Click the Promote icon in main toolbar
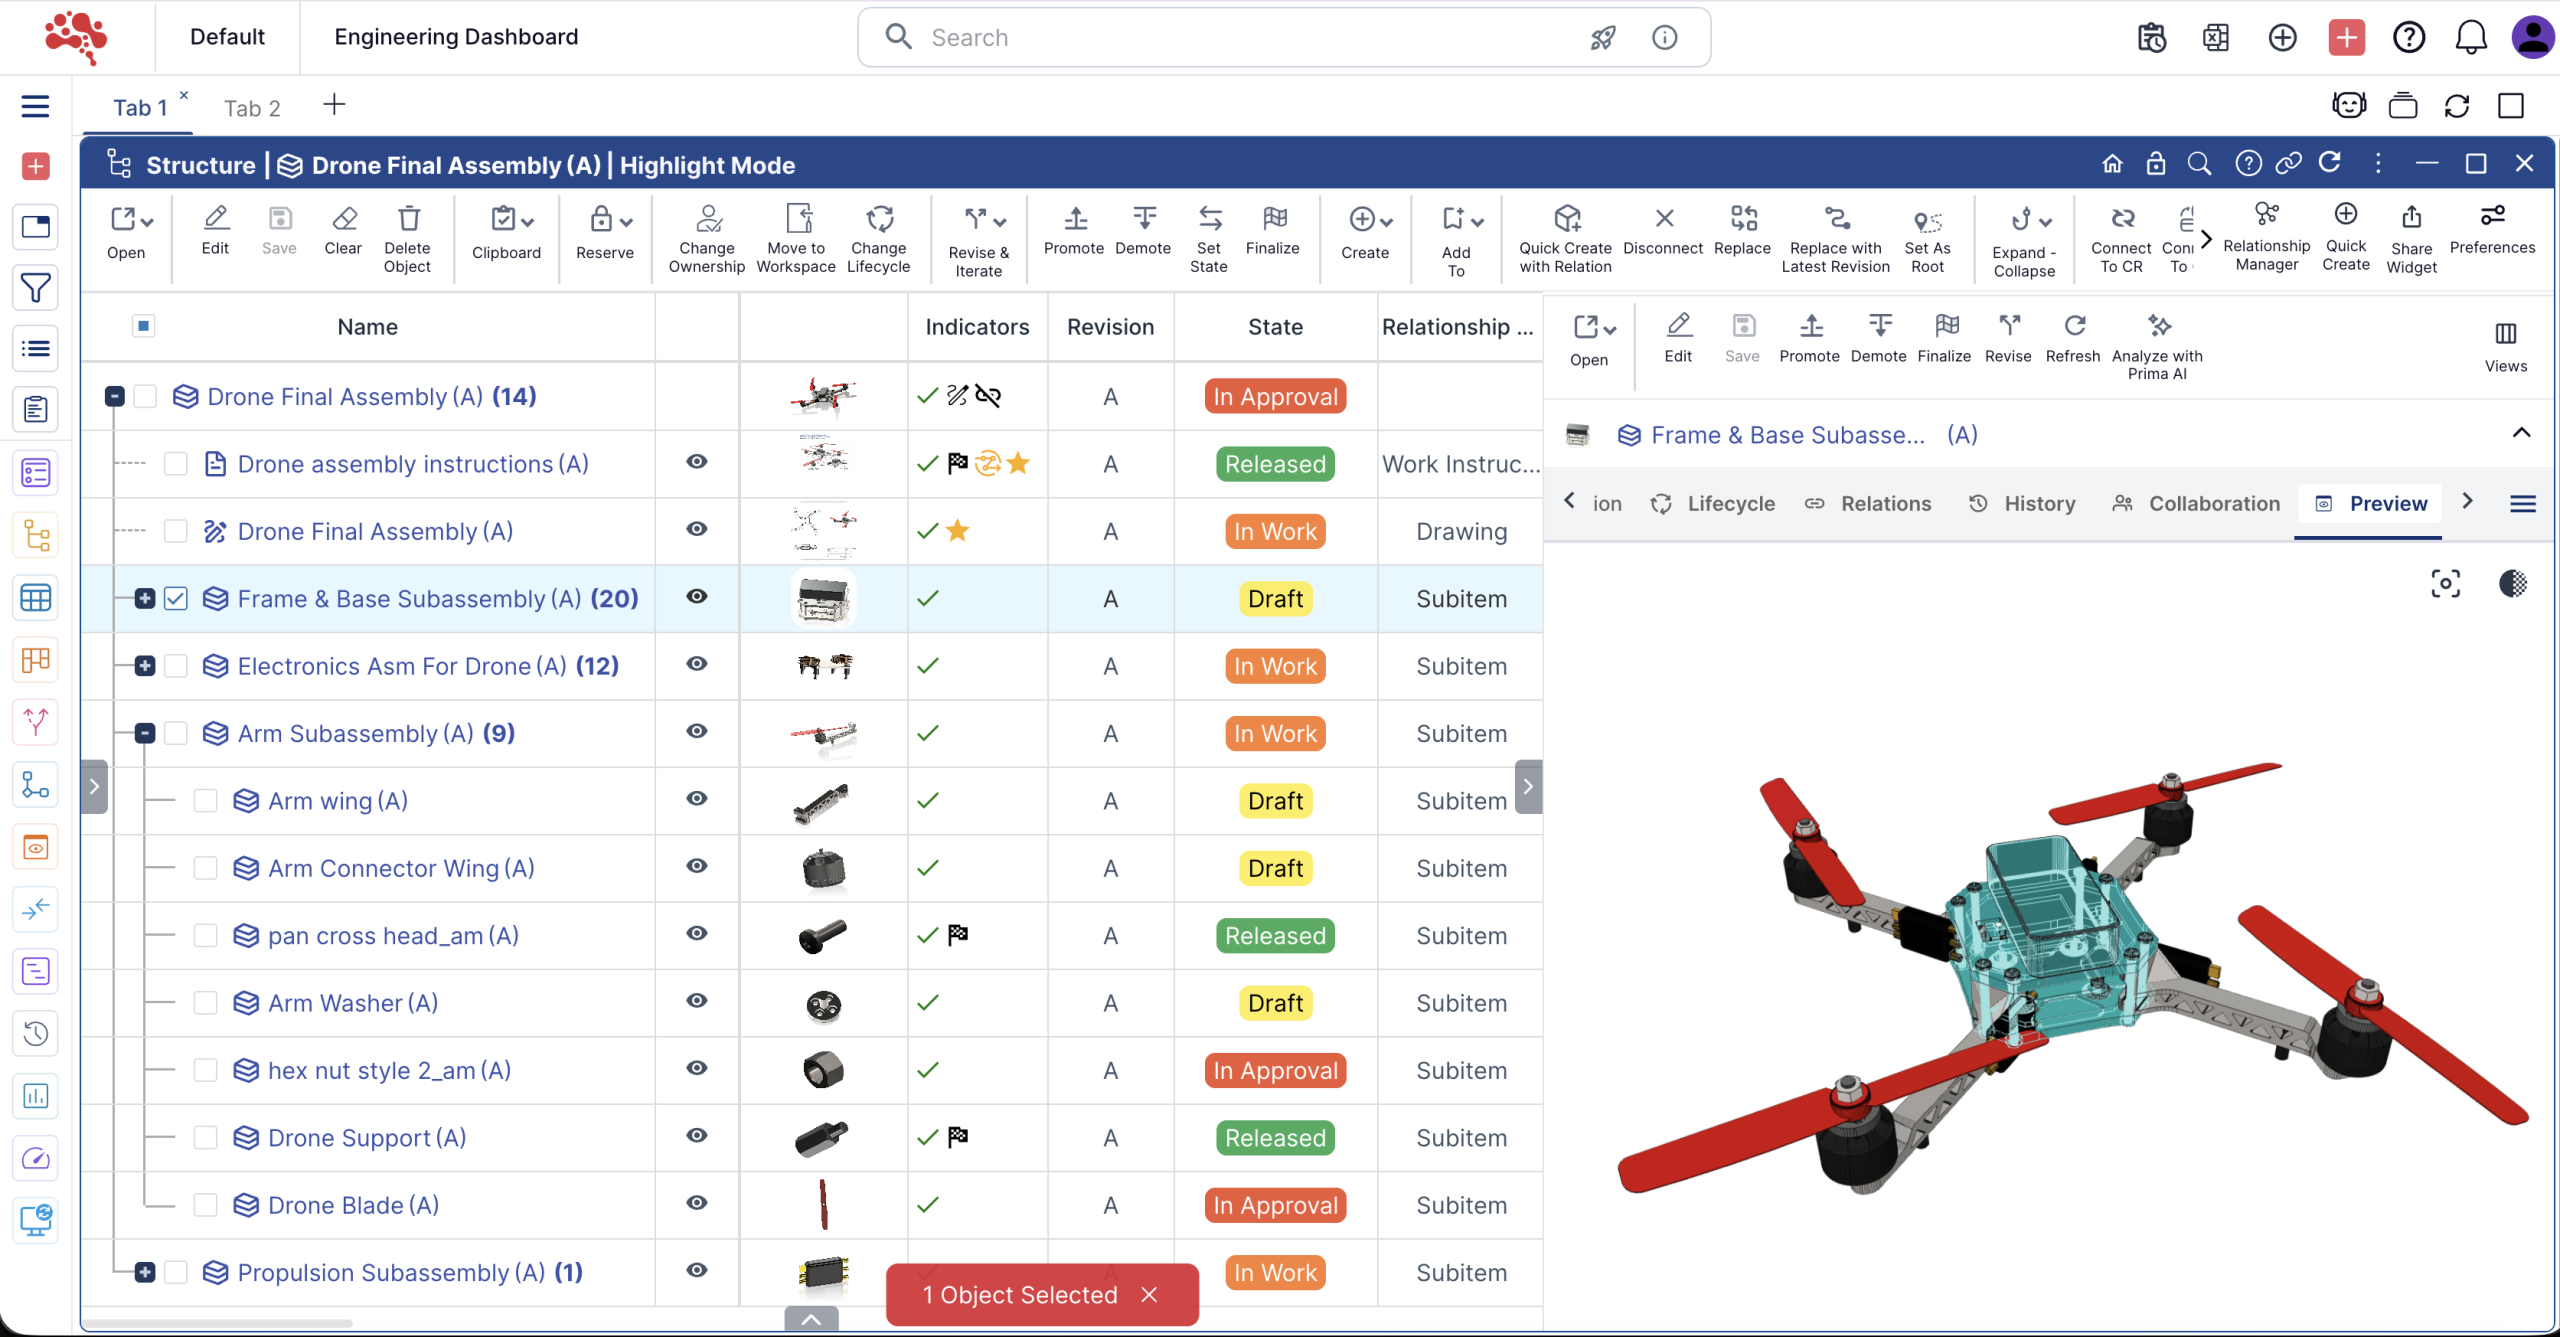Viewport: 2560px width, 1337px height. click(1074, 219)
